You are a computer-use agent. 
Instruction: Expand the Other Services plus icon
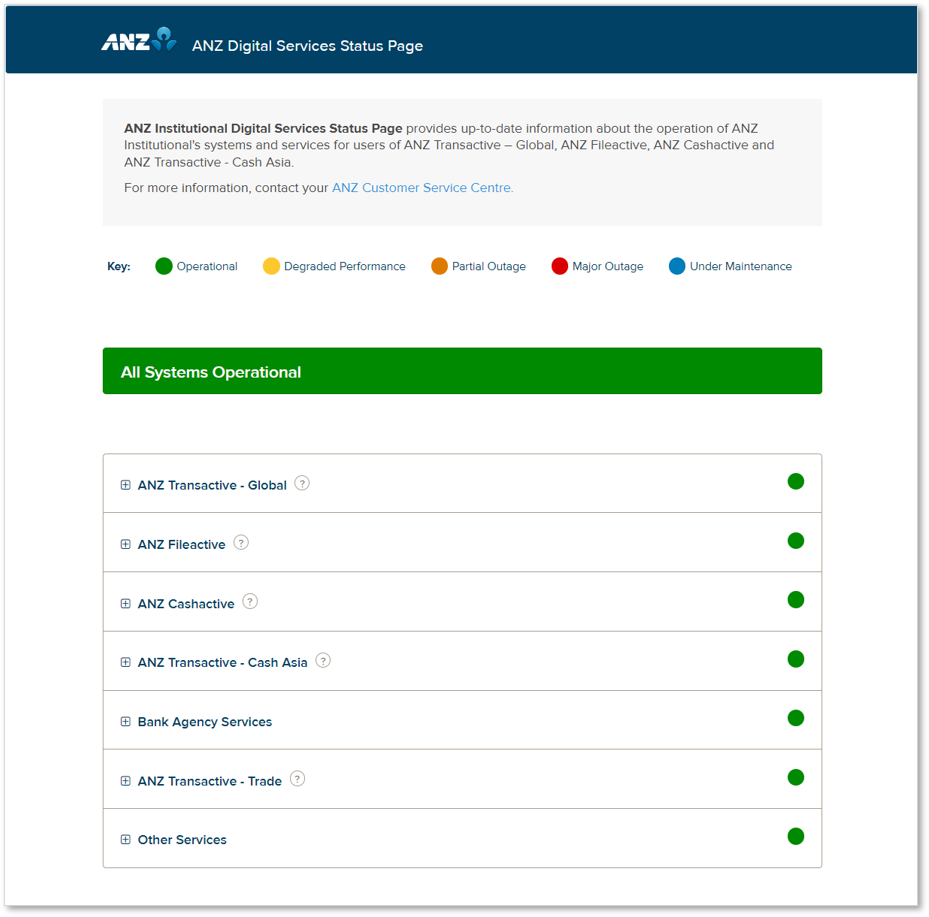click(x=126, y=840)
